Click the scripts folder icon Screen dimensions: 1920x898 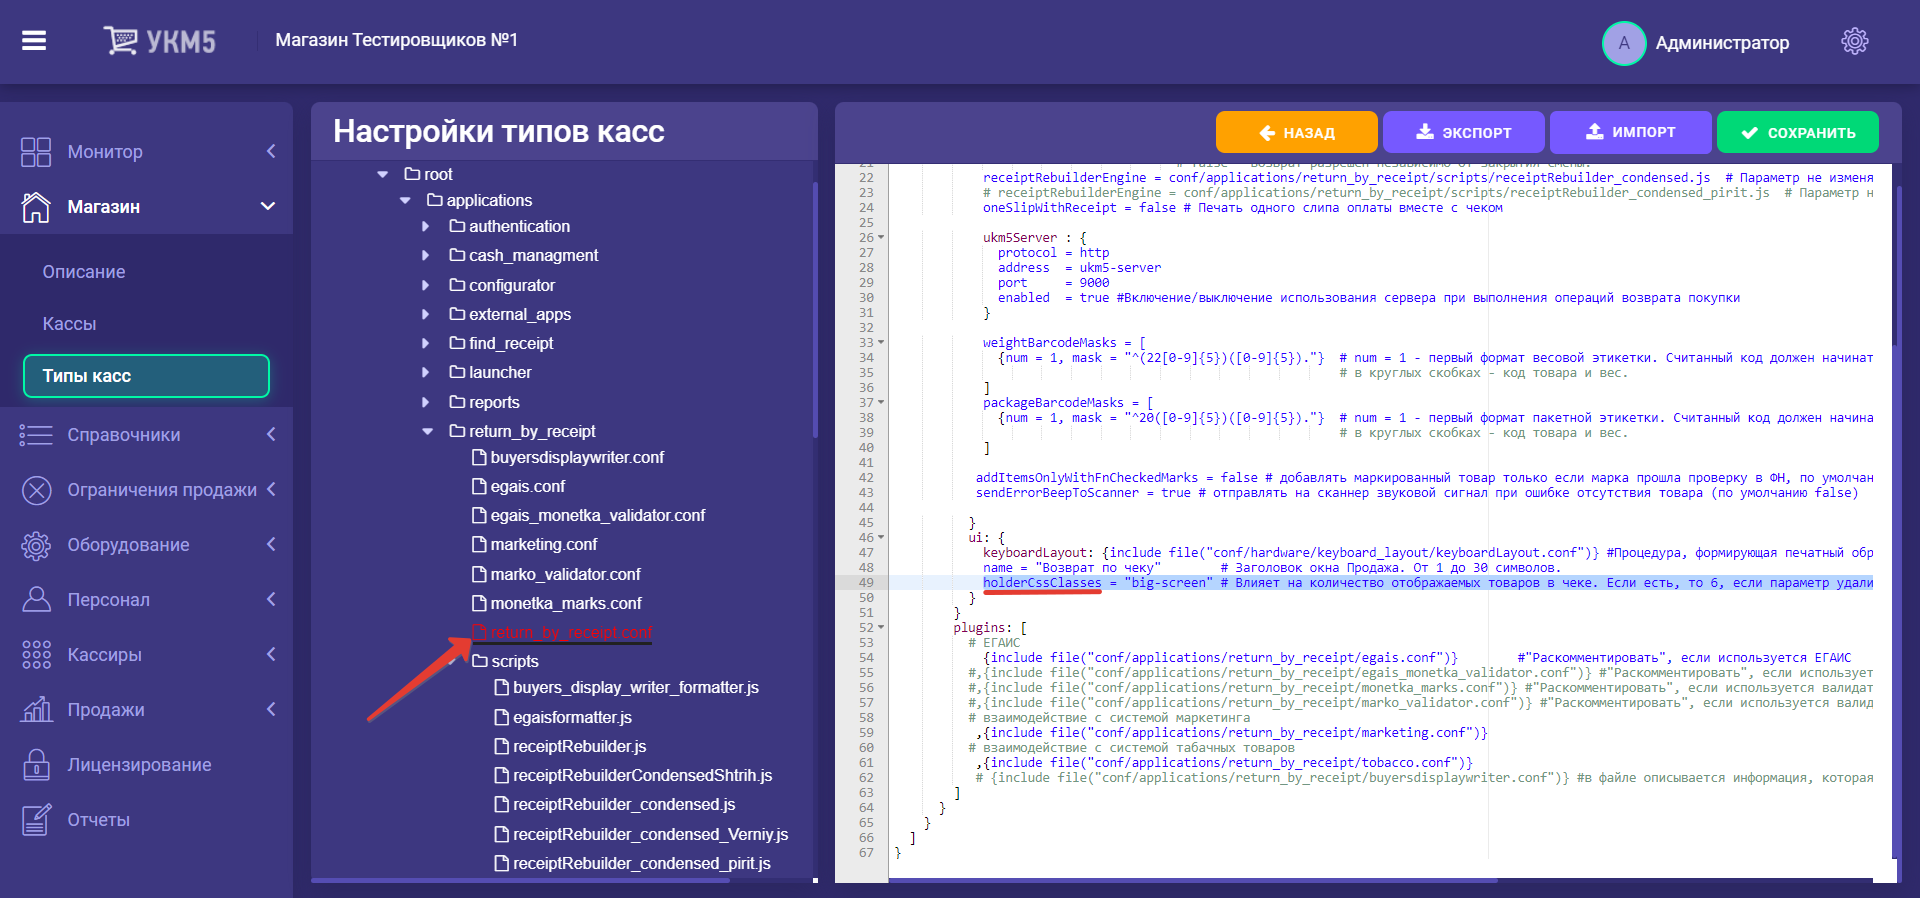480,661
